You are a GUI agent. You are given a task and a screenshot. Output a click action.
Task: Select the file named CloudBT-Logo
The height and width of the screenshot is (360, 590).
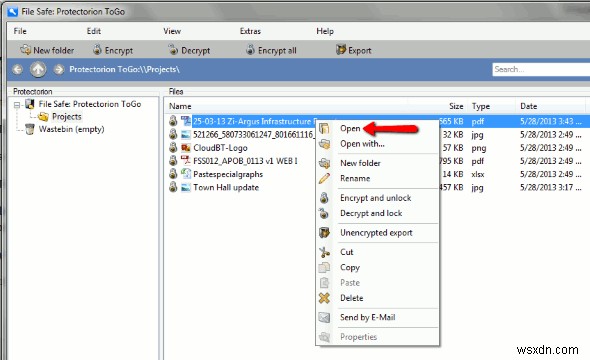(x=220, y=147)
